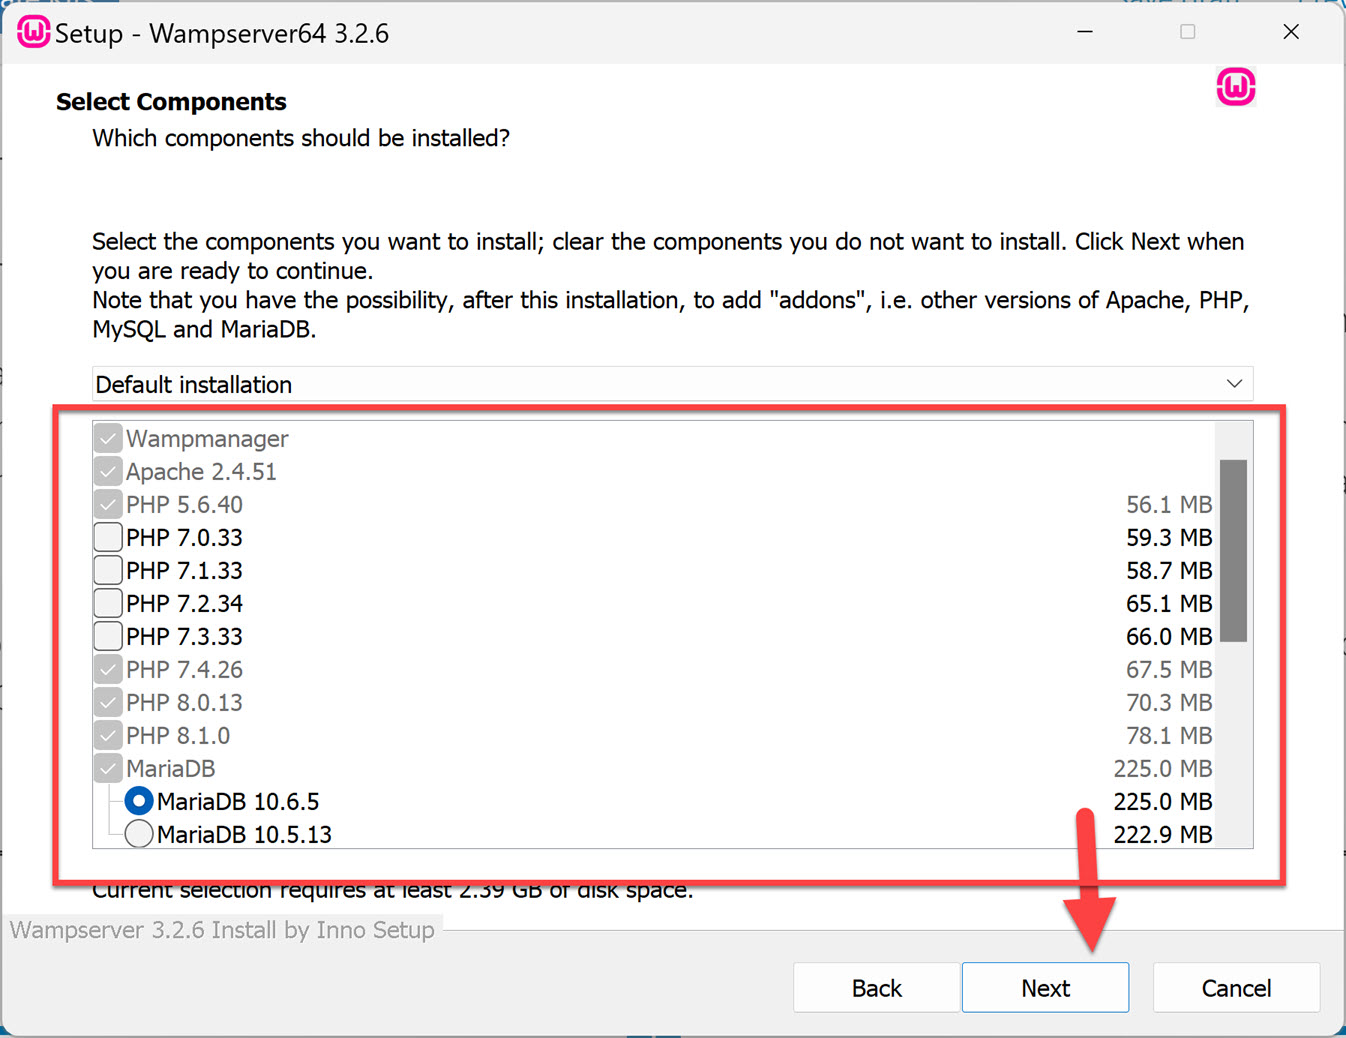Screen dimensions: 1346x1038
Task: Select the MariaDB 10.6.5 radio option
Action: (139, 801)
